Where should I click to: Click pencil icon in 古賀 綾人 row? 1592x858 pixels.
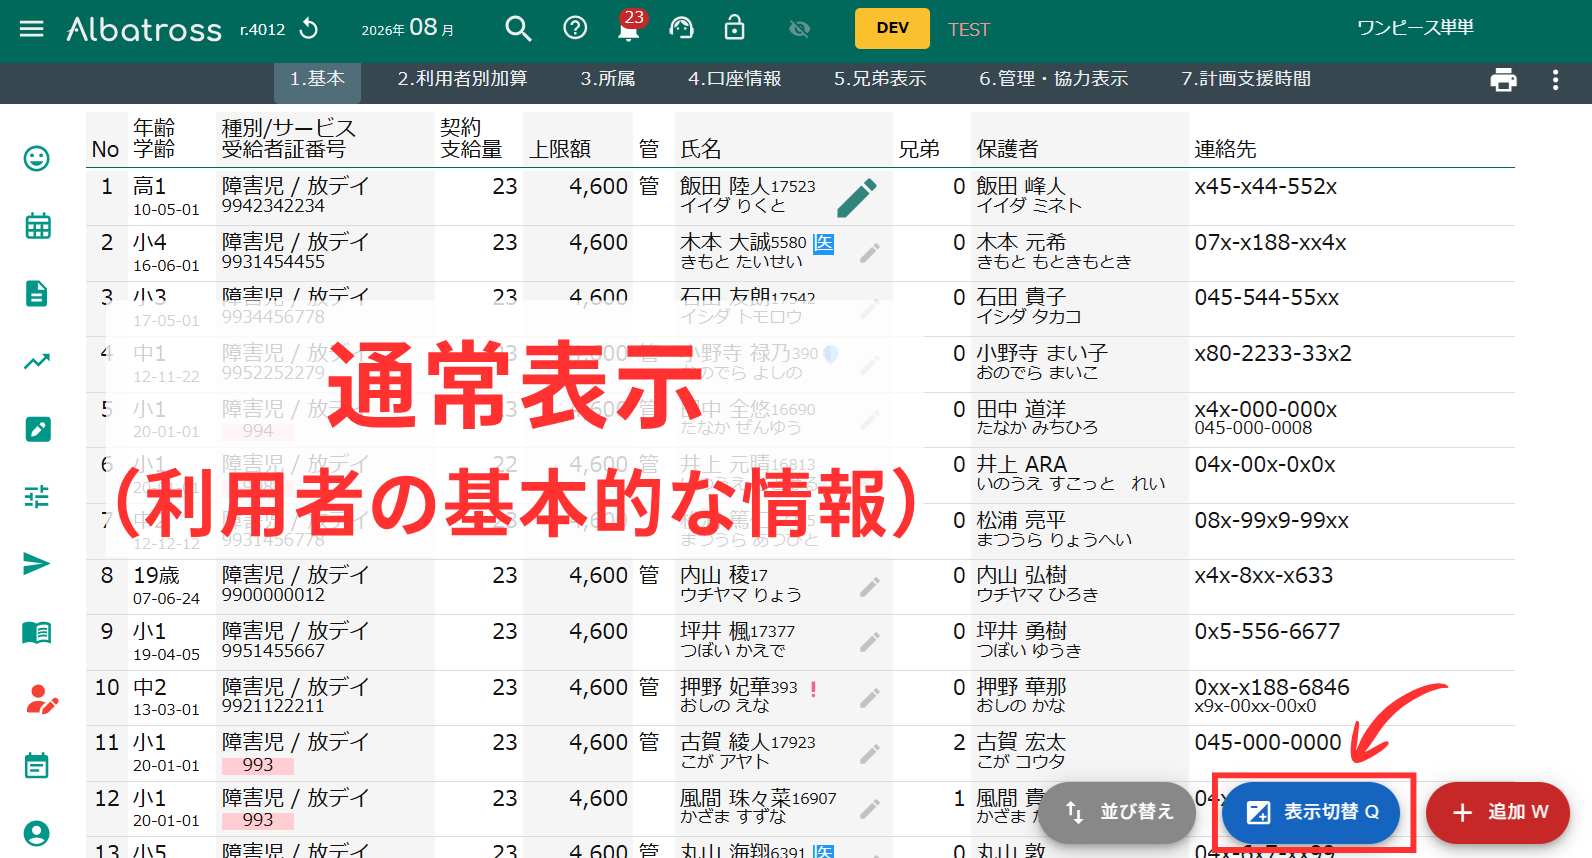(x=870, y=753)
